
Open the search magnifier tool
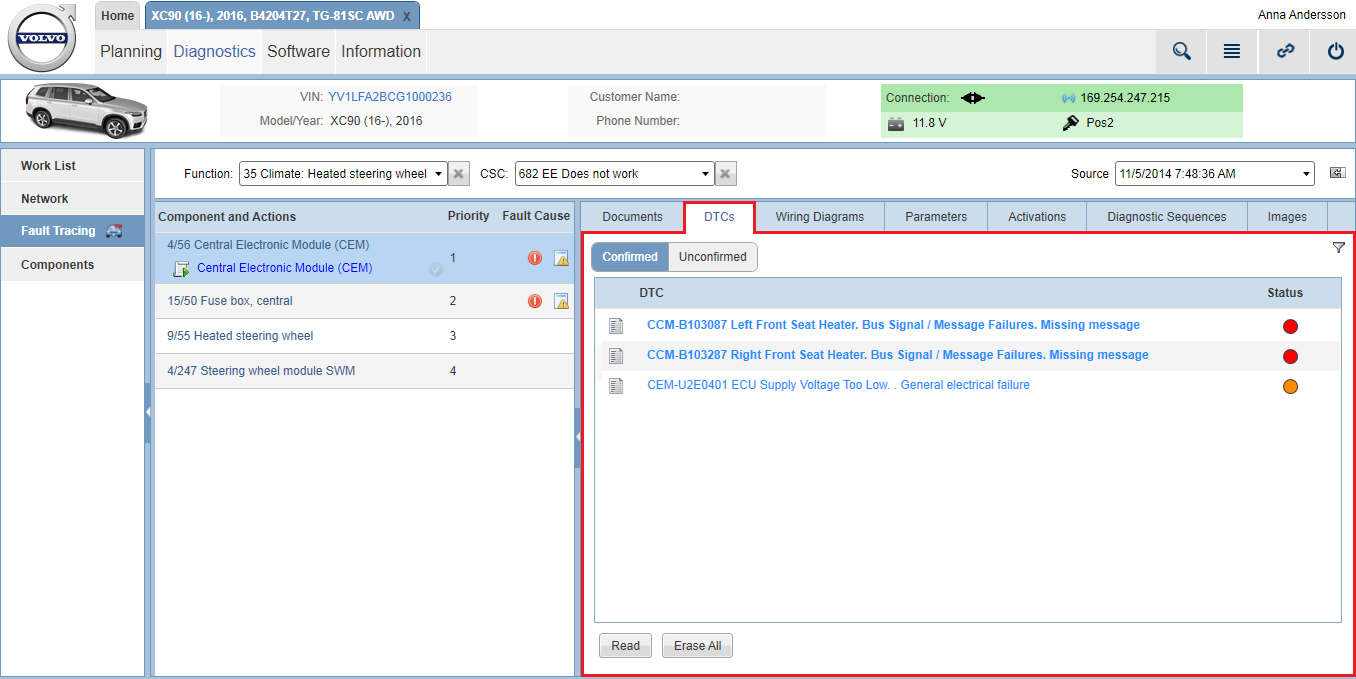(1182, 52)
